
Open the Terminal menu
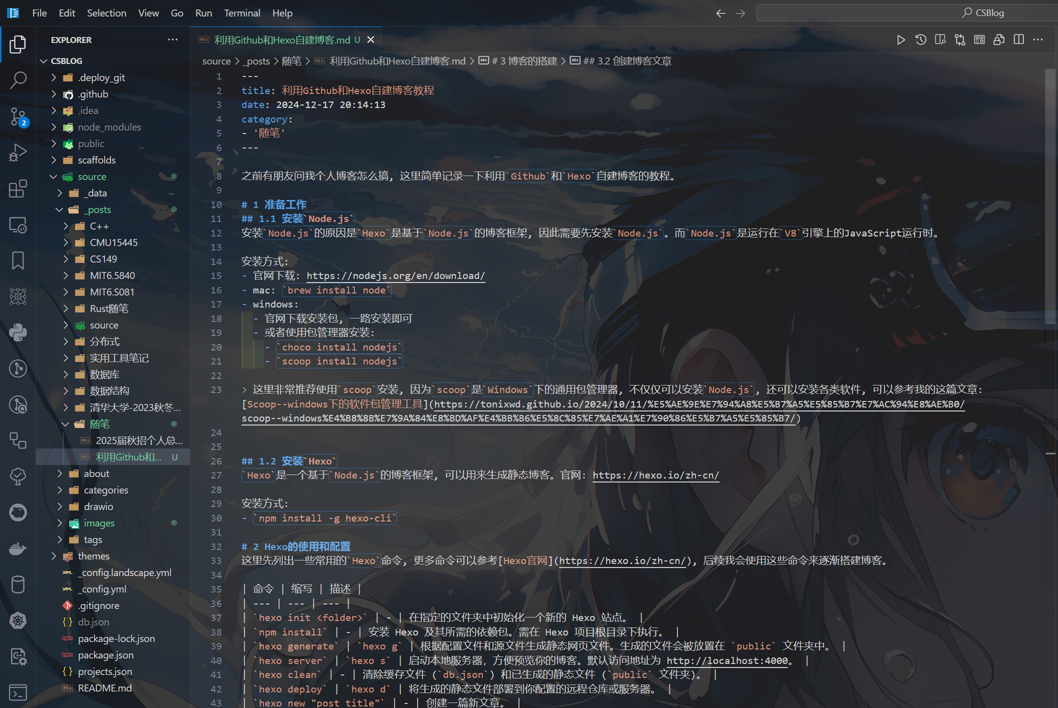(242, 13)
